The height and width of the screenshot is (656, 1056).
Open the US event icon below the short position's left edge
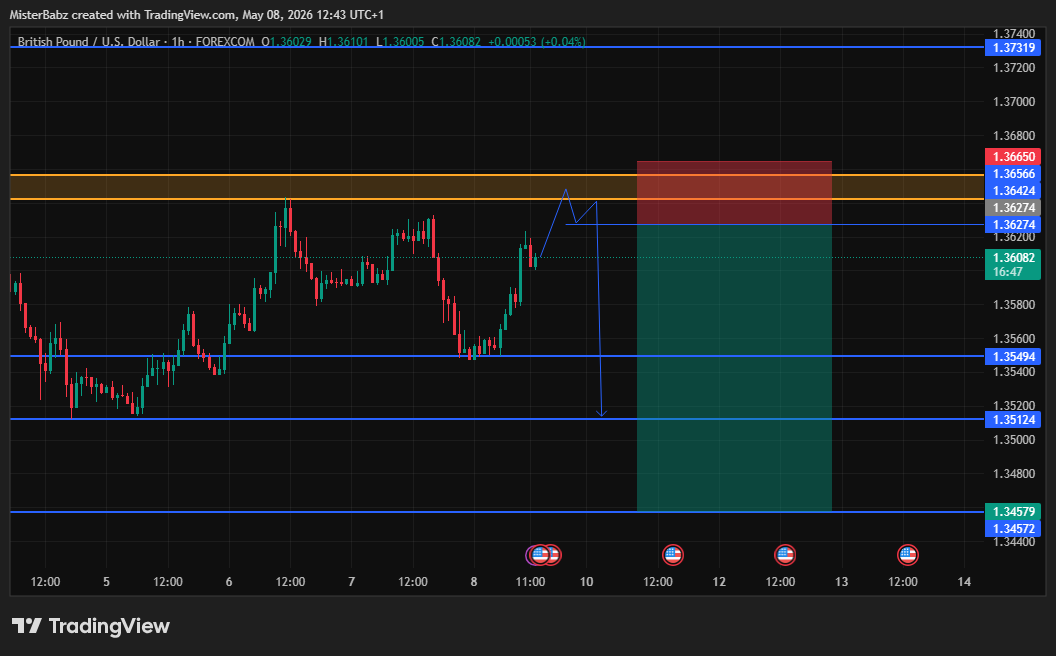(x=672, y=555)
